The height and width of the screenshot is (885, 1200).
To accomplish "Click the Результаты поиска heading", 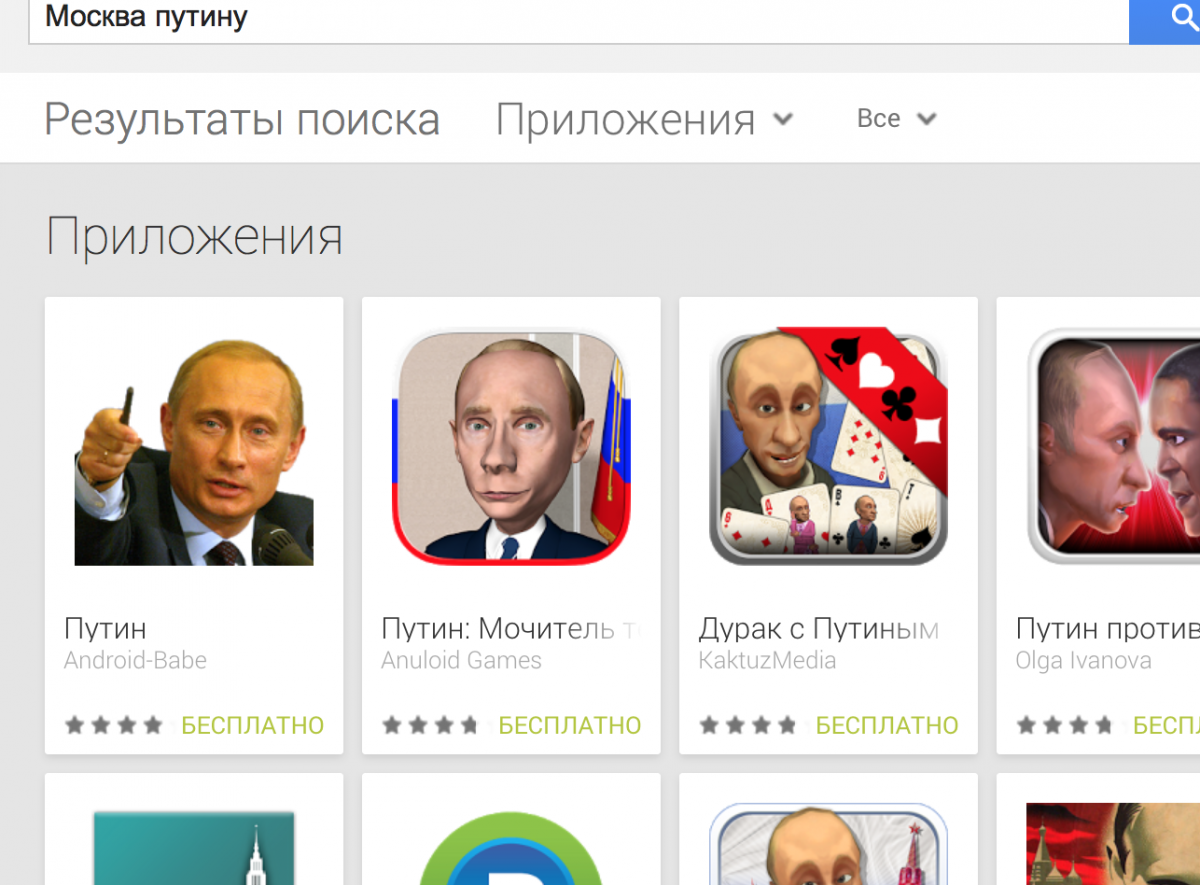I will pyautogui.click(x=242, y=119).
